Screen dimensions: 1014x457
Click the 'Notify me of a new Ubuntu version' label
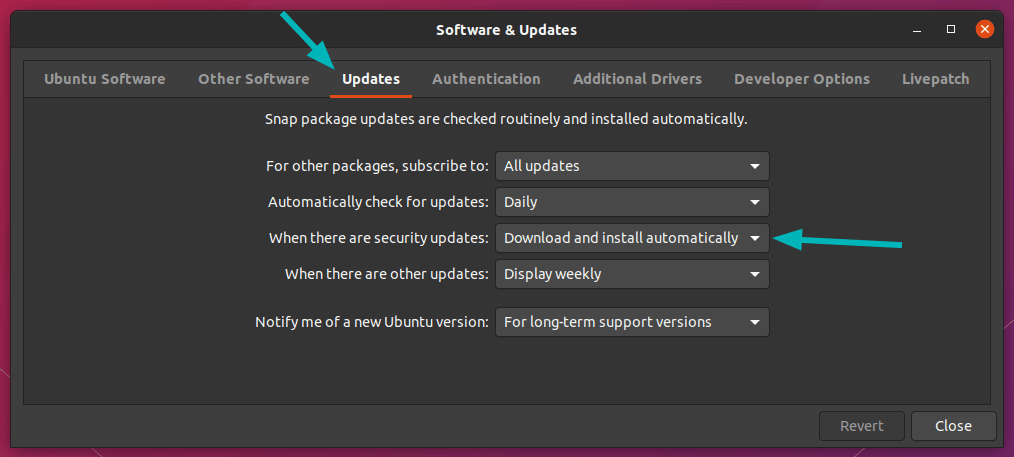[x=372, y=322]
